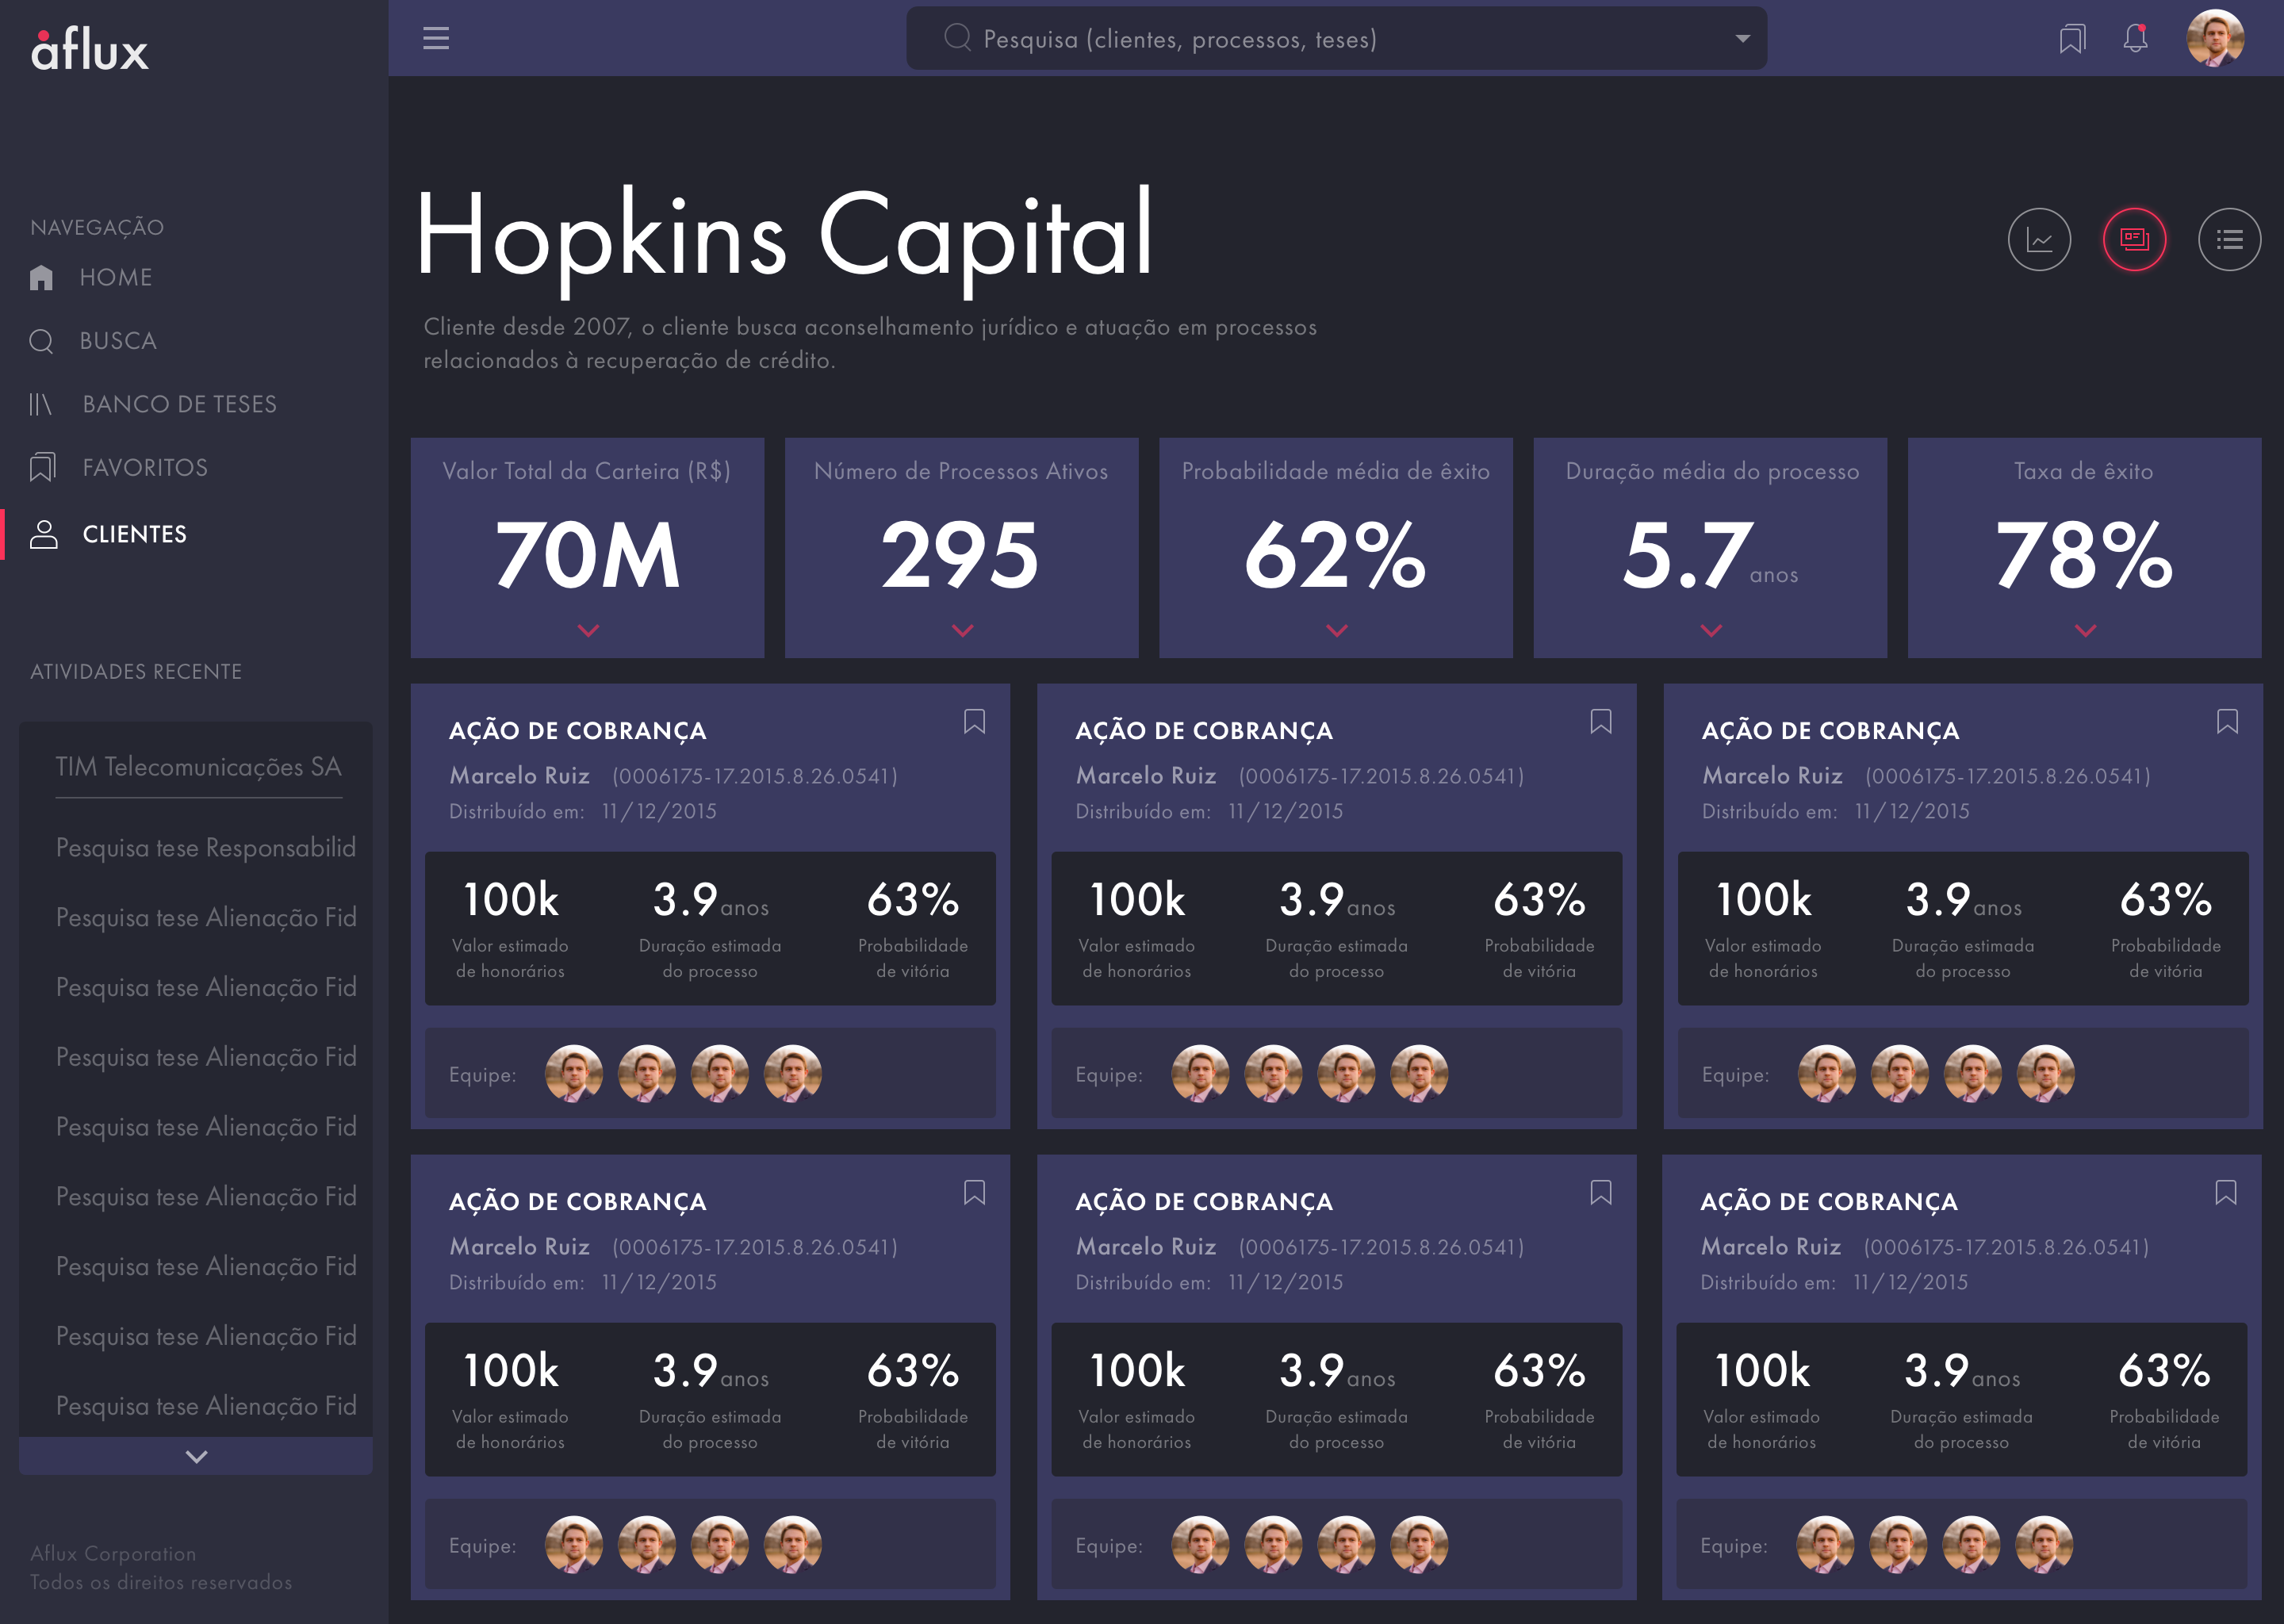Viewport: 2284px width, 1624px height.
Task: Switch to chart view icon
Action: (2039, 240)
